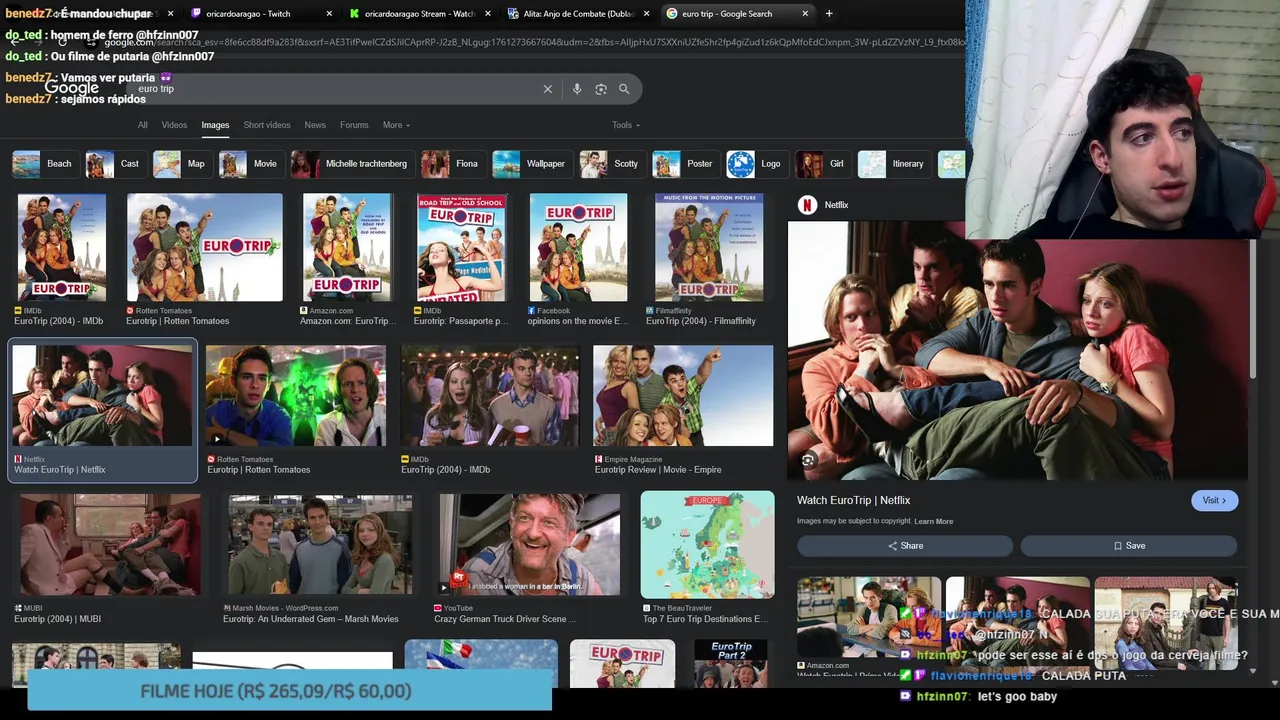Viewport: 1280px width, 720px height.
Task: Click the Google logo
Action: click(71, 88)
